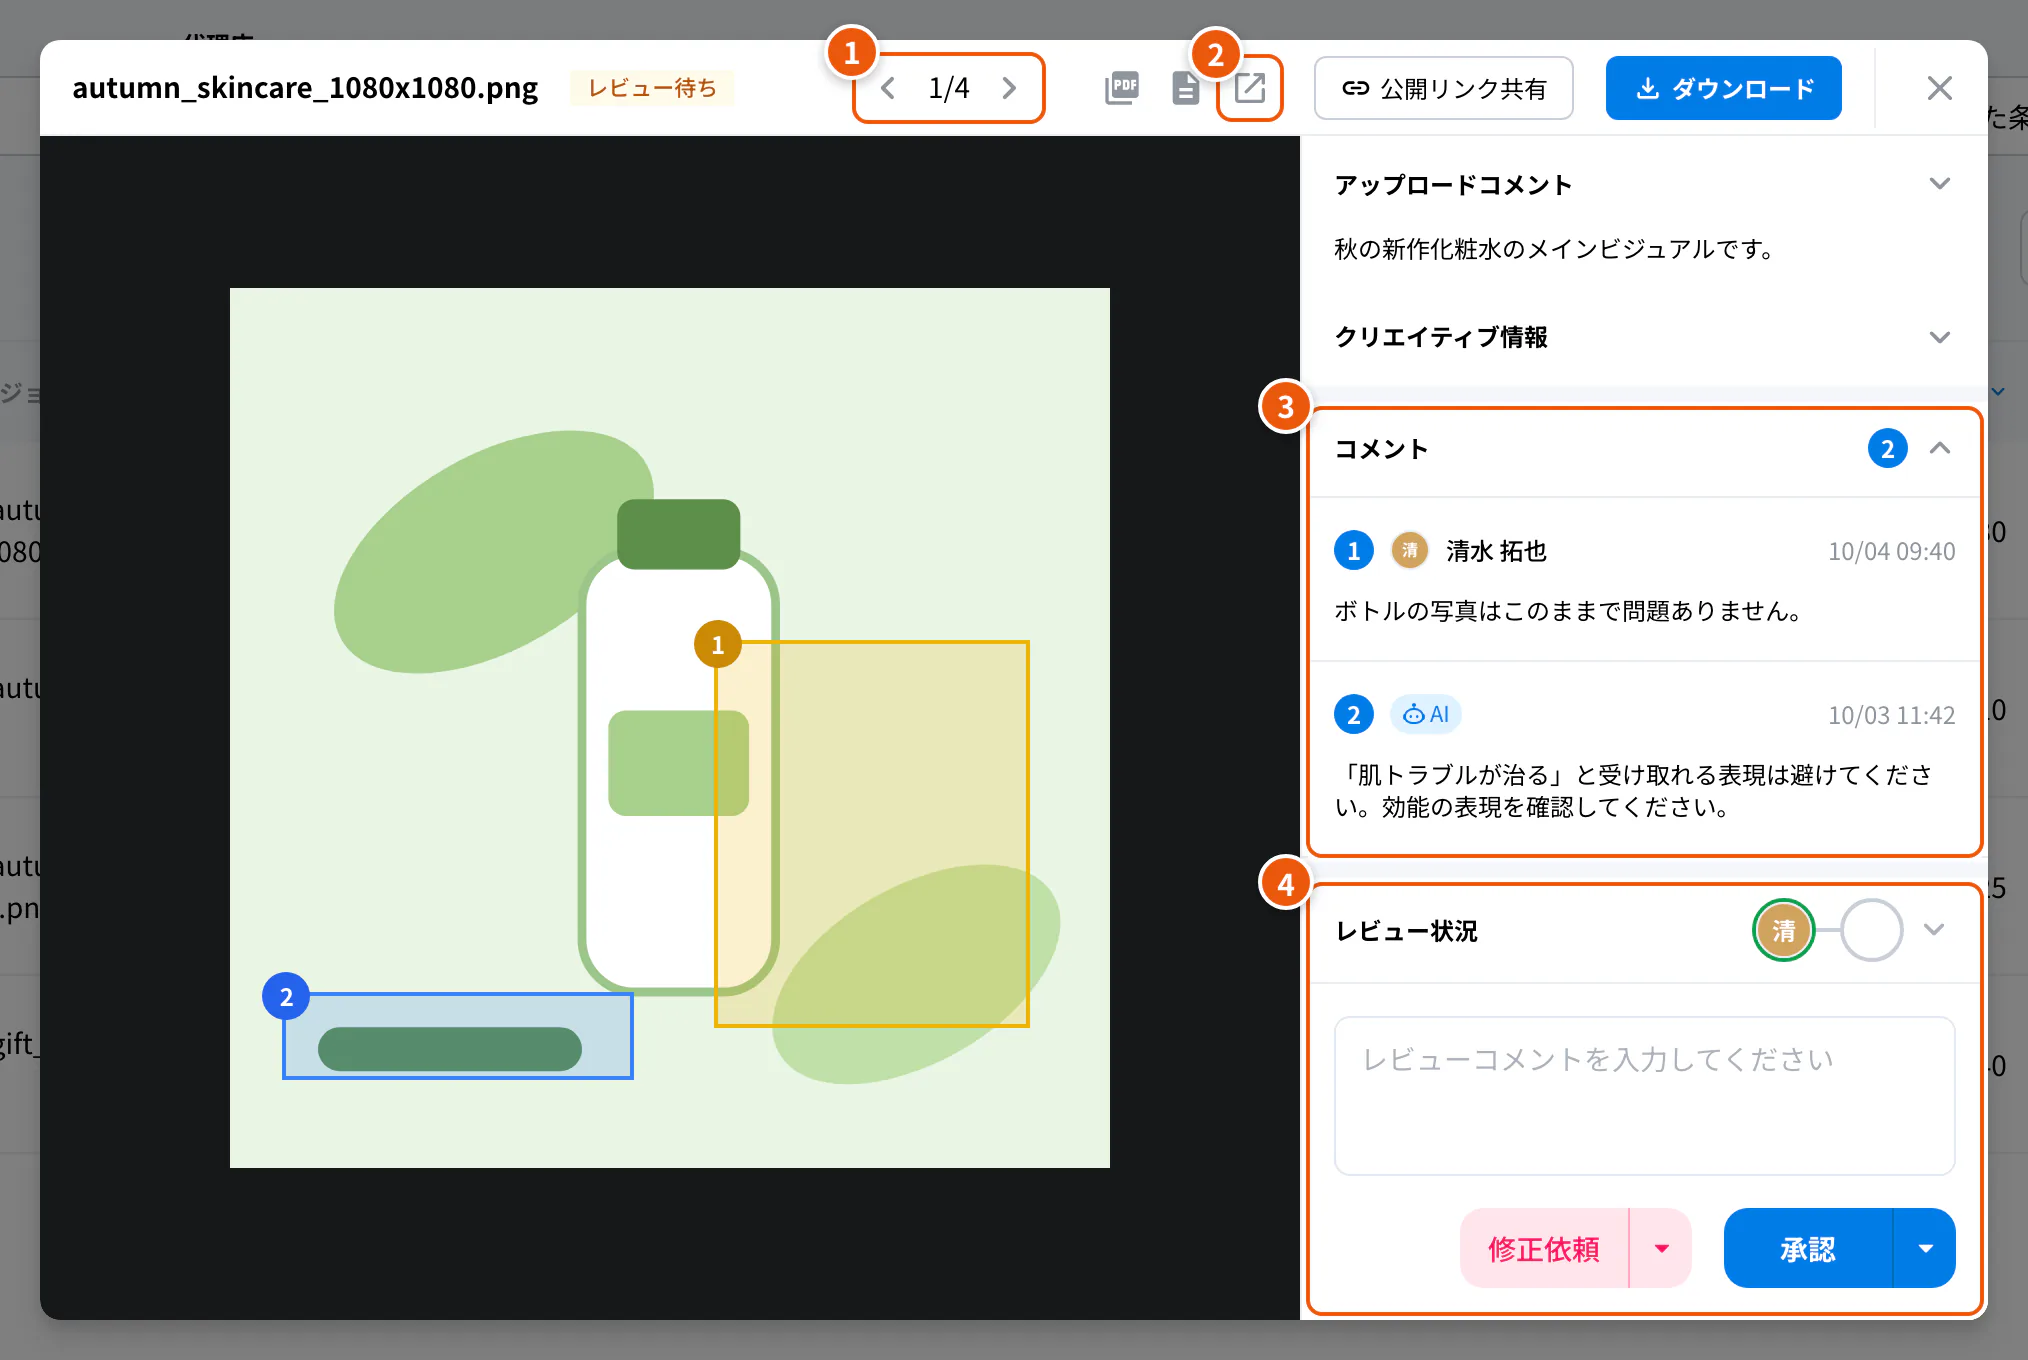Click the comment text ボトルの写真はこのままで問題ありません。
The width and height of the screenshot is (2028, 1360).
click(1568, 611)
